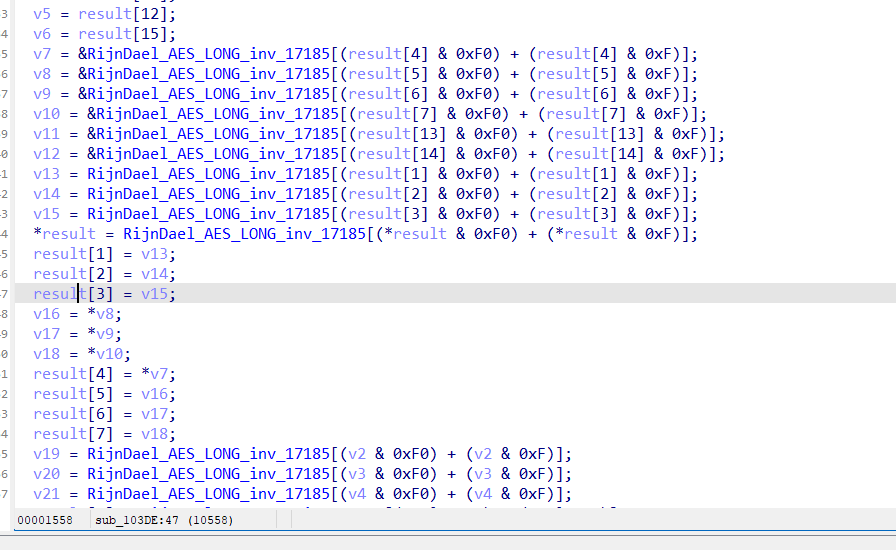Click variable v10 at its table address assignment
This screenshot has height=550, width=896.
point(46,114)
